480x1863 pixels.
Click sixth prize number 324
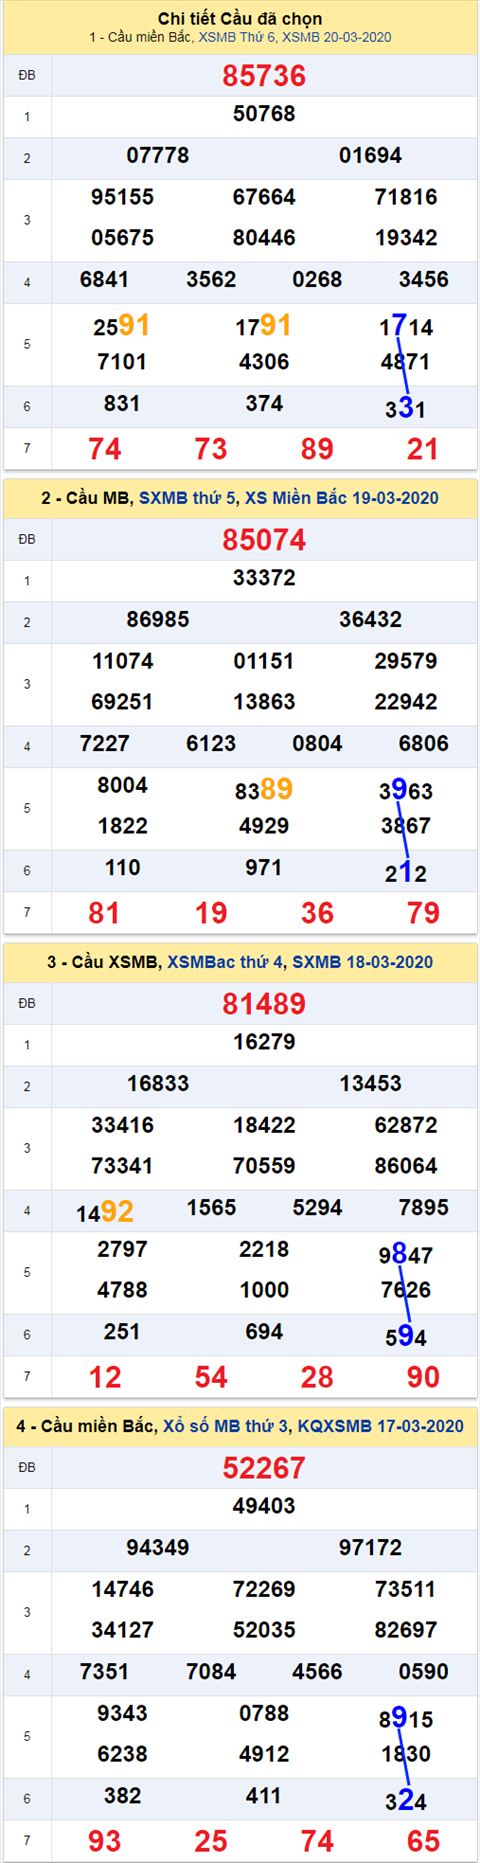[x=406, y=1801]
